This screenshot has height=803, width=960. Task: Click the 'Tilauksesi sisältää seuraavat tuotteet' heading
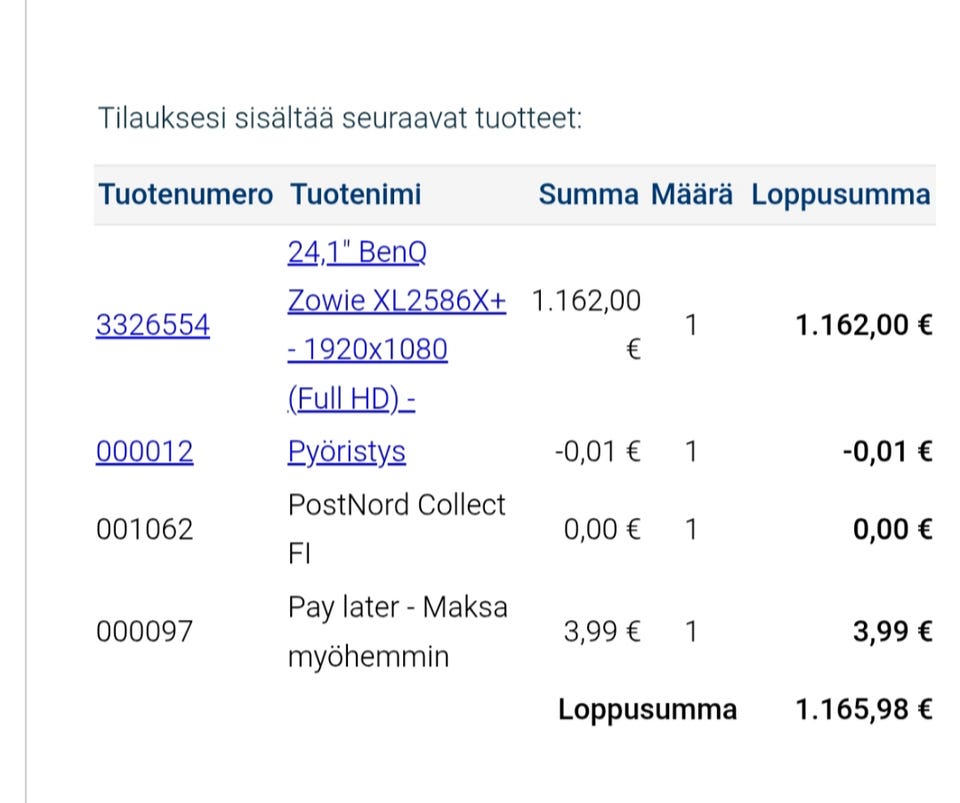point(340,118)
